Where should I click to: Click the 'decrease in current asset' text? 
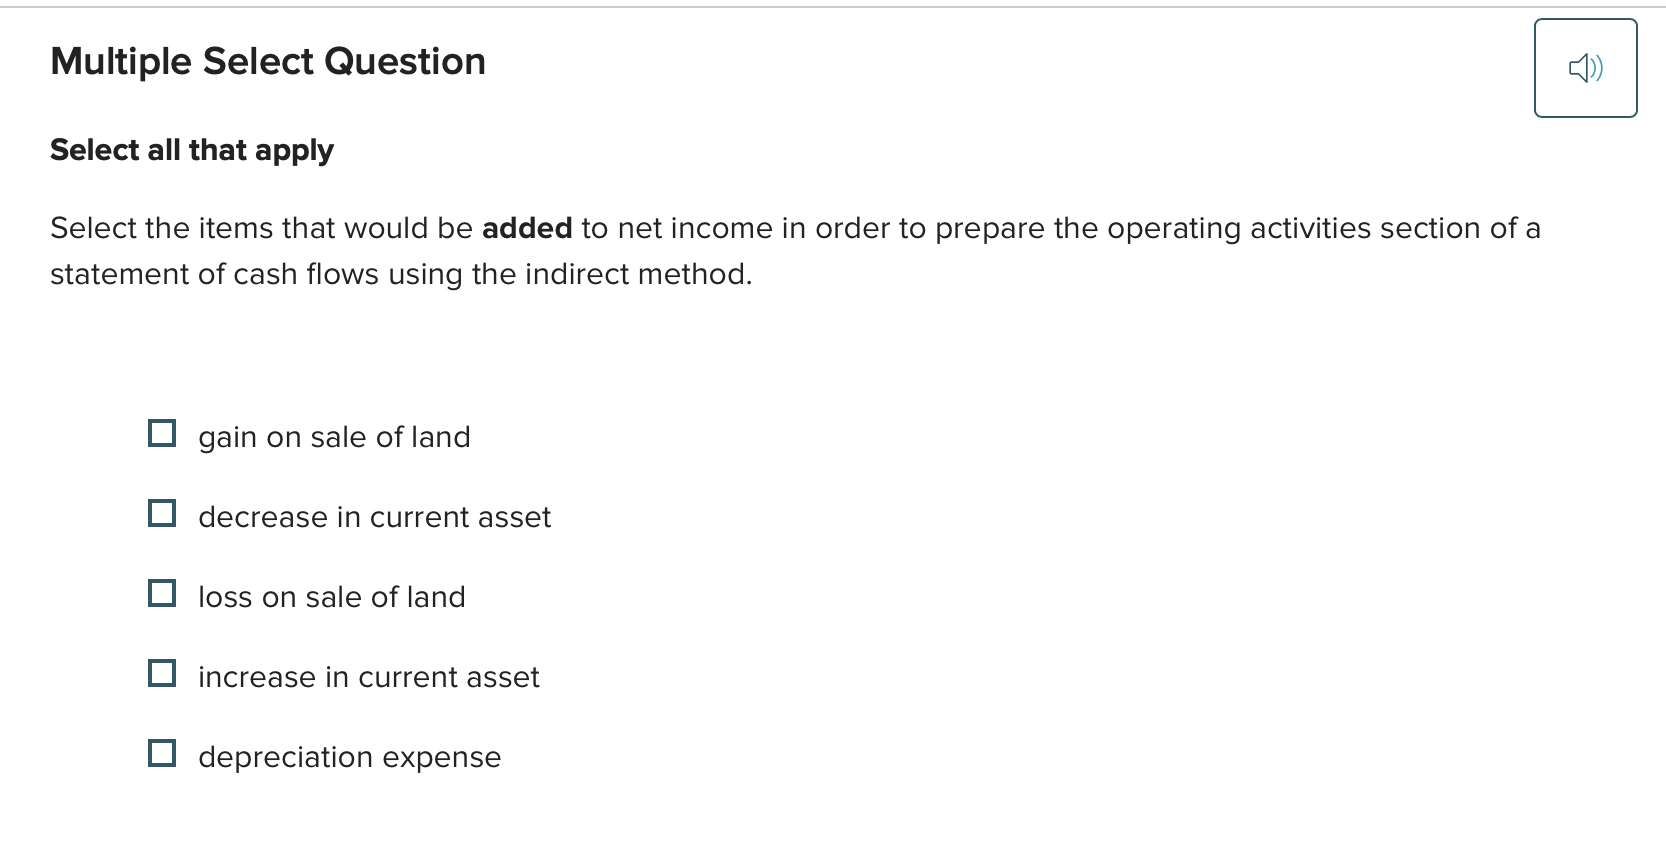click(373, 517)
